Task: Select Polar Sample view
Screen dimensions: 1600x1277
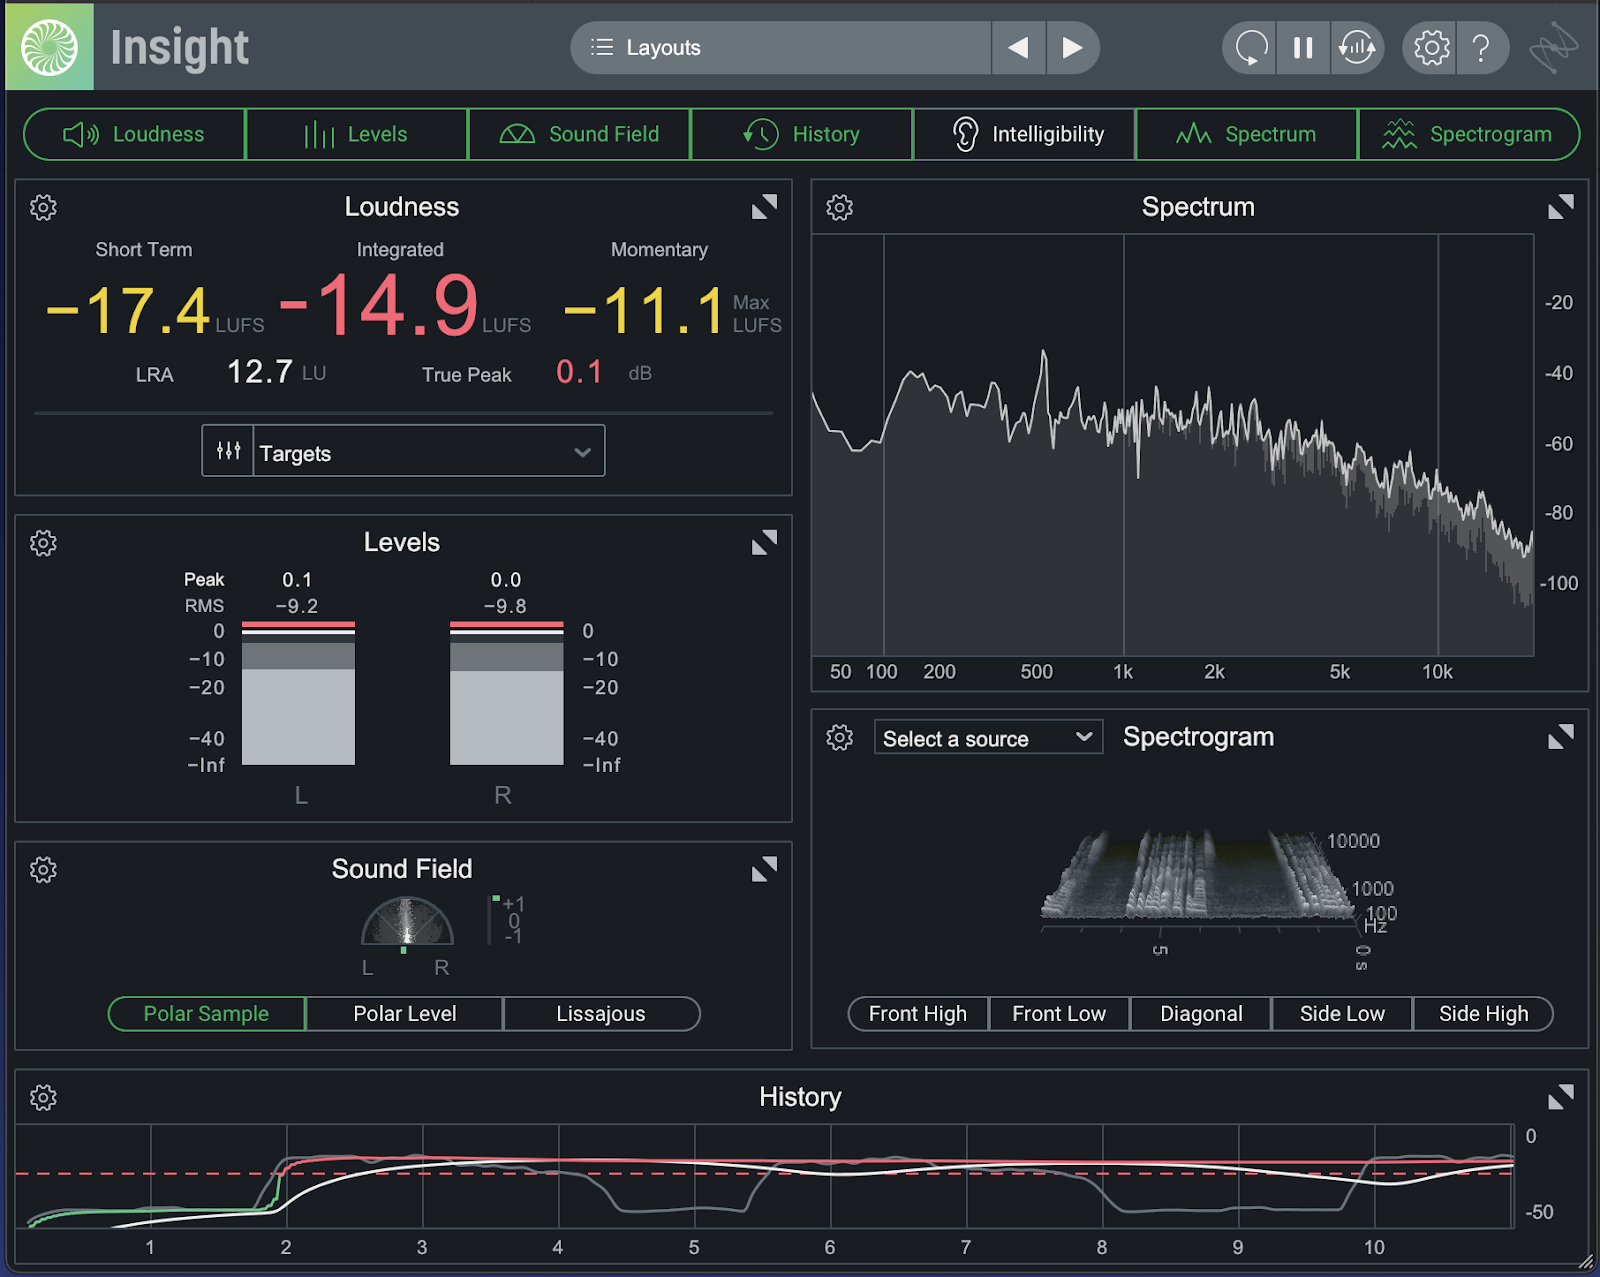Action: point(206,1013)
